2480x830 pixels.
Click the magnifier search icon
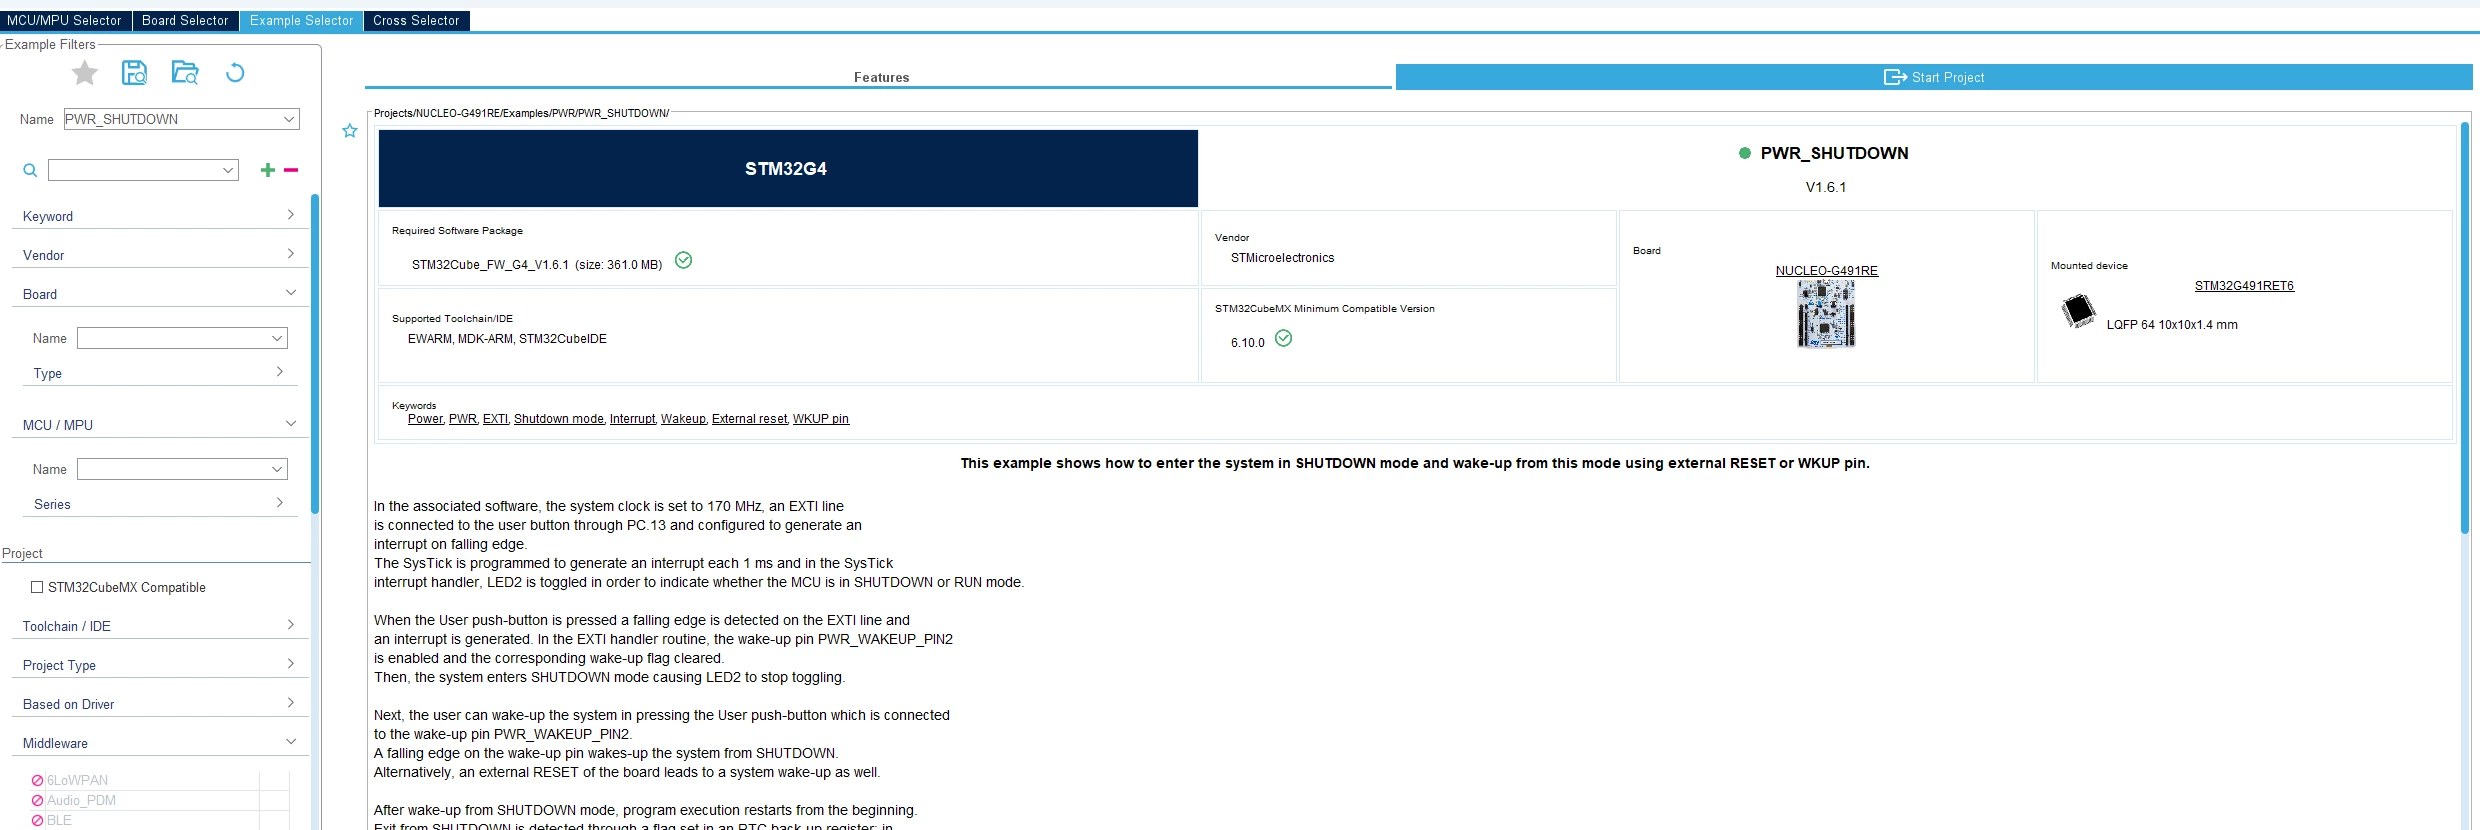coord(30,170)
